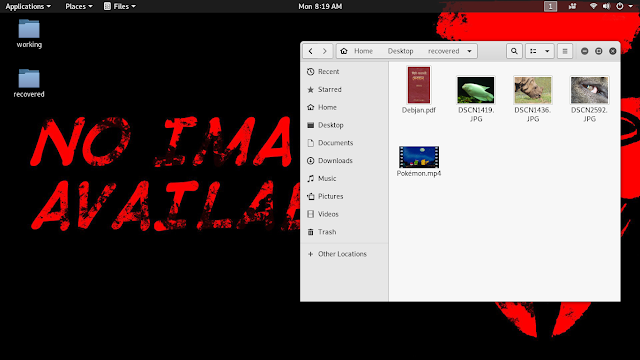Go to Home in the sidebar
Viewport: 640px width, 360px height.
click(344, 107)
